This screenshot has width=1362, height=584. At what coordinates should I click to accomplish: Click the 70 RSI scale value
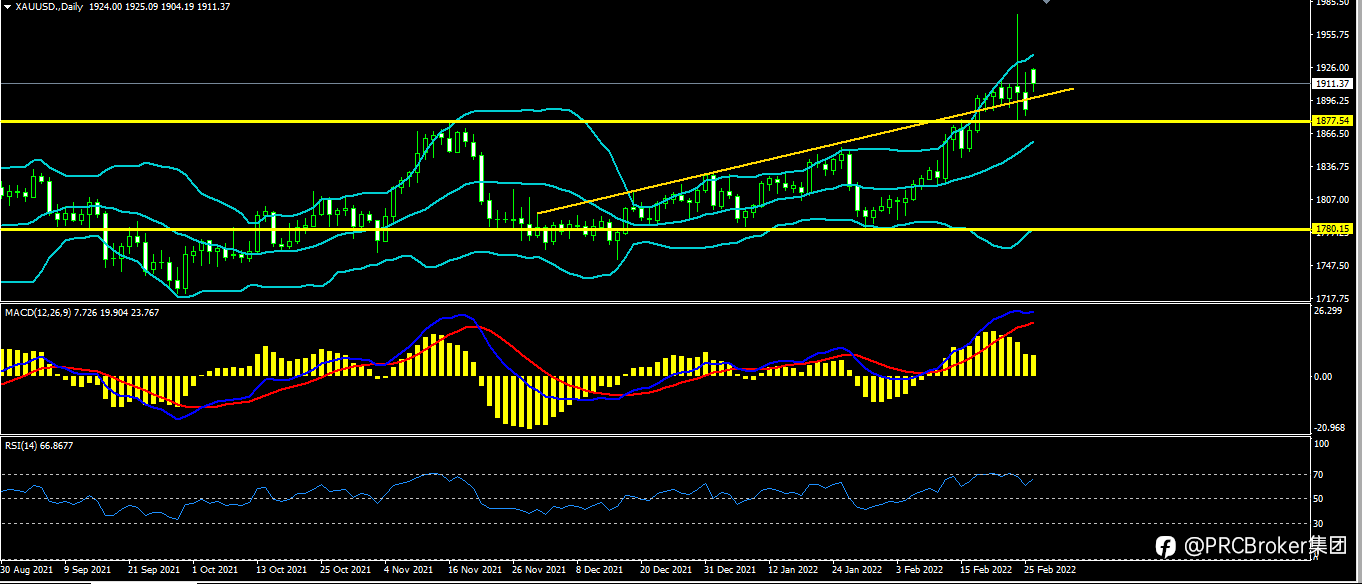pos(1319,474)
